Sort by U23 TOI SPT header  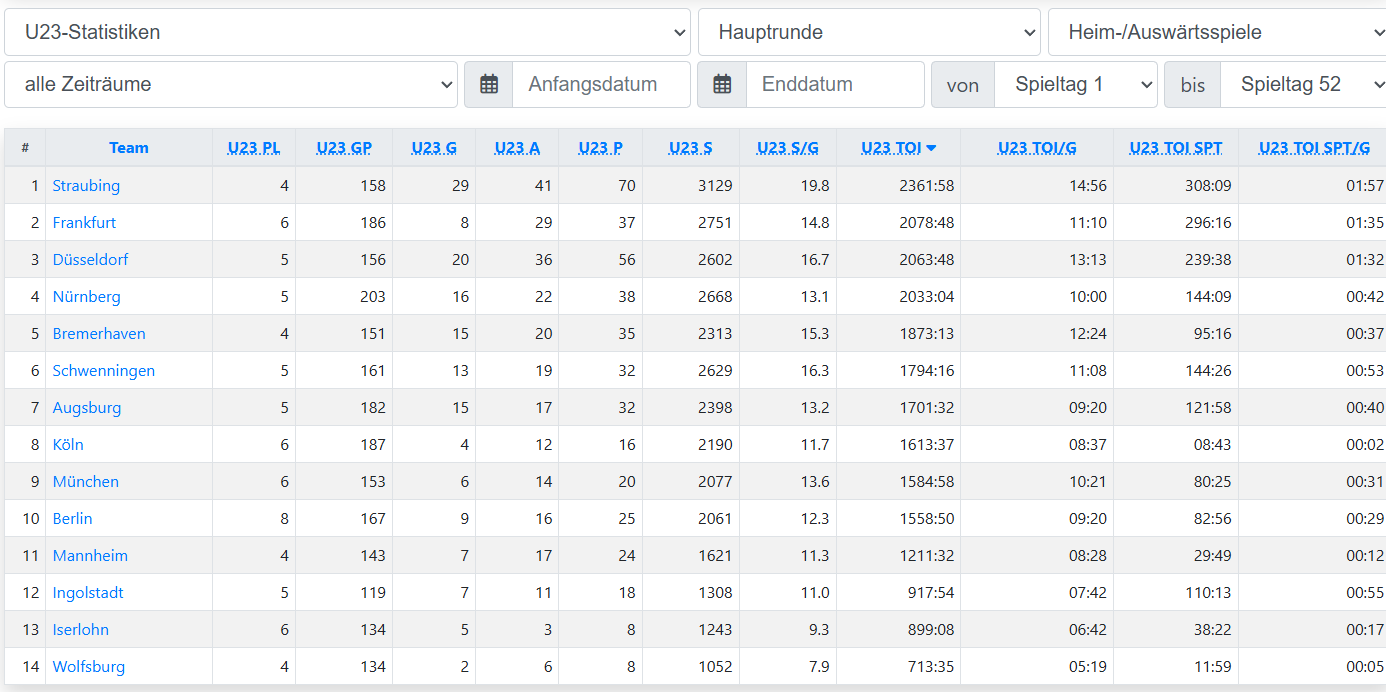1175,148
